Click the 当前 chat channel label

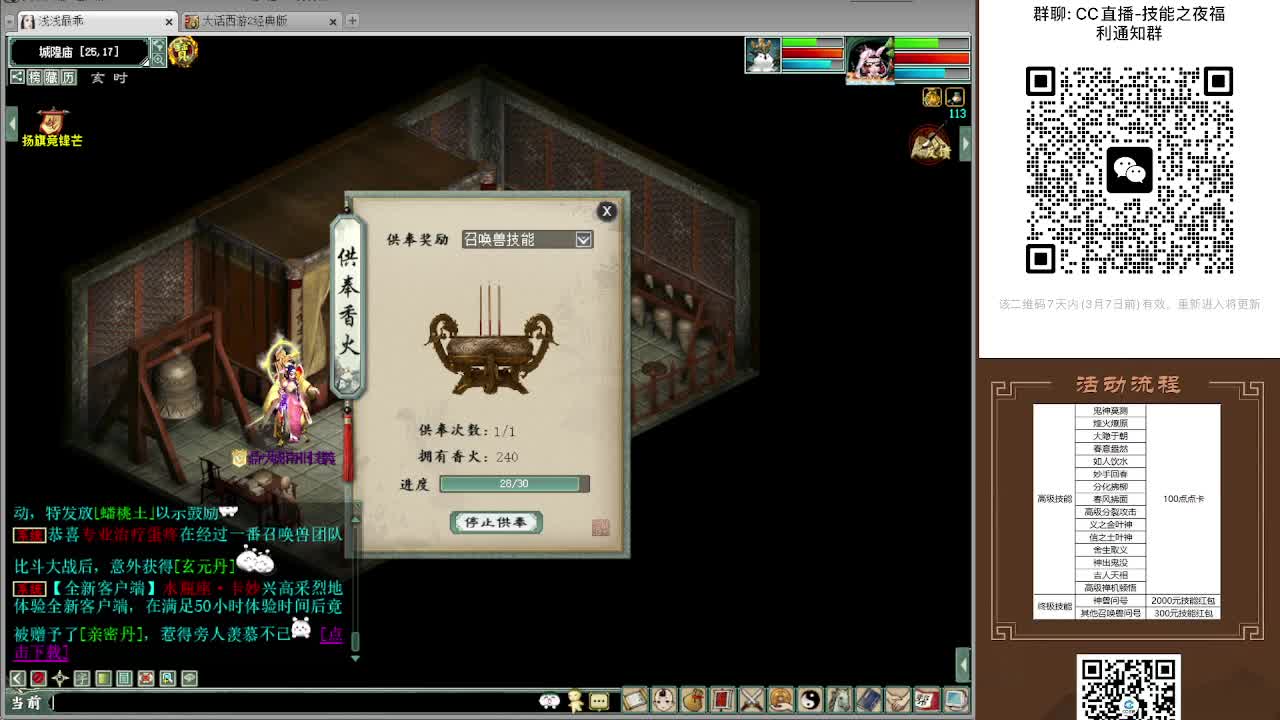26,702
